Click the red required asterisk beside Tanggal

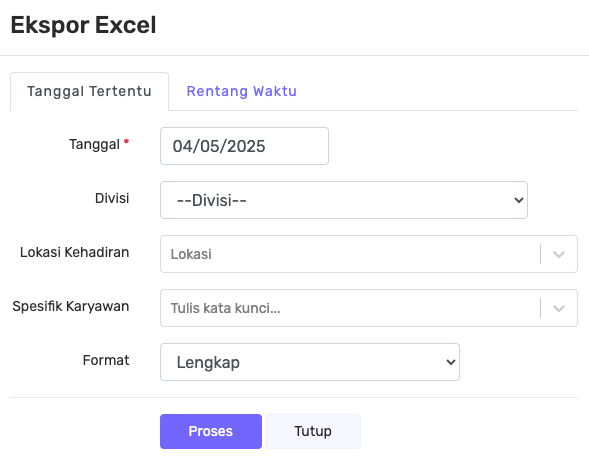pyautogui.click(x=126, y=142)
